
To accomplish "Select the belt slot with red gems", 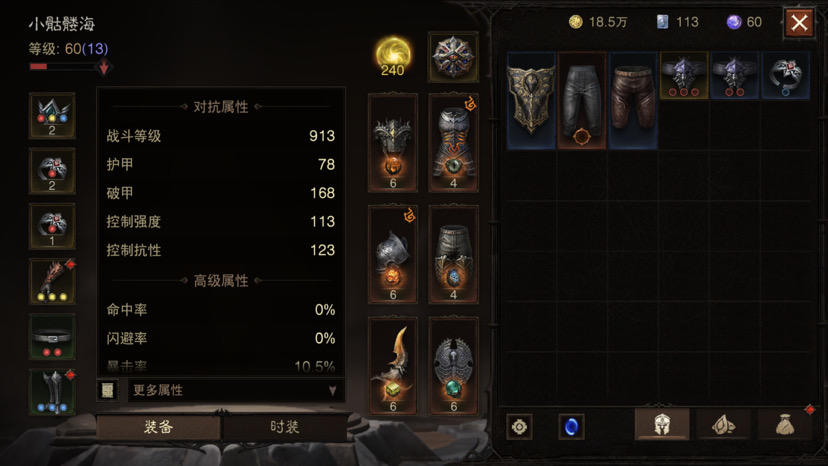I will pyautogui.click(x=52, y=337).
